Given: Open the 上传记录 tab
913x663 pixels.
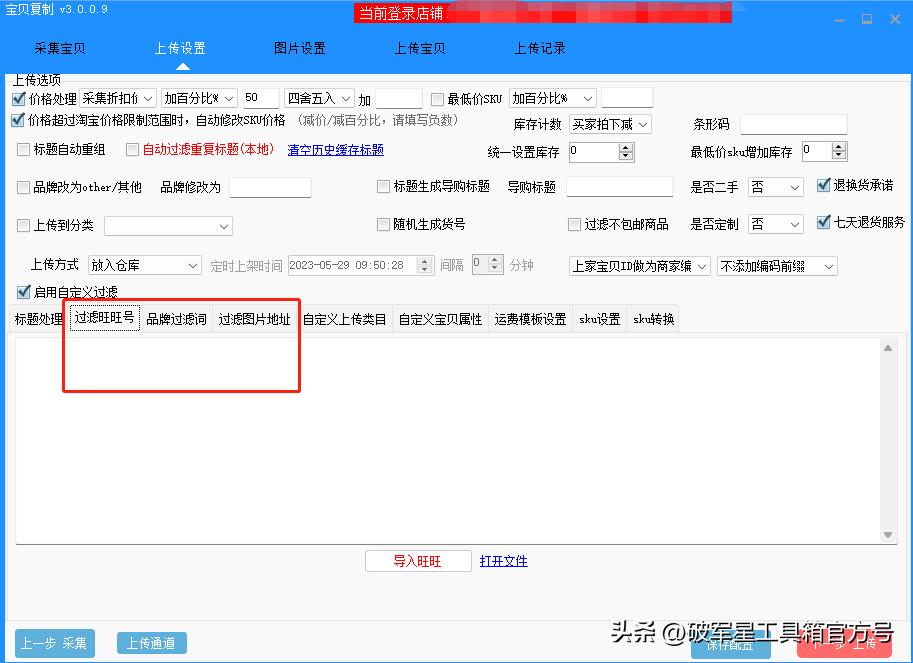Looking at the screenshot, I should click(x=540, y=46).
